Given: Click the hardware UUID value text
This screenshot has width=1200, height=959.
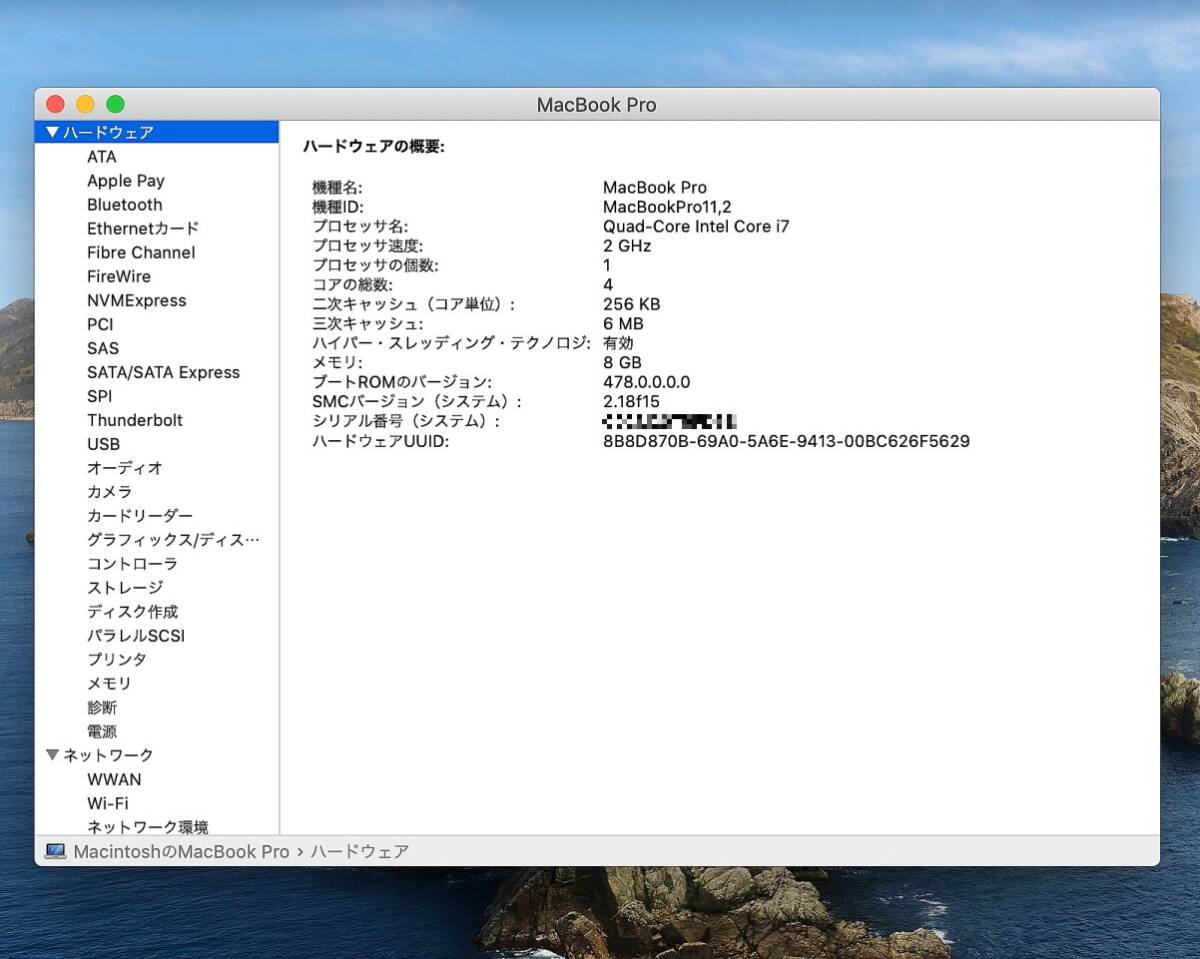Looking at the screenshot, I should point(785,441).
